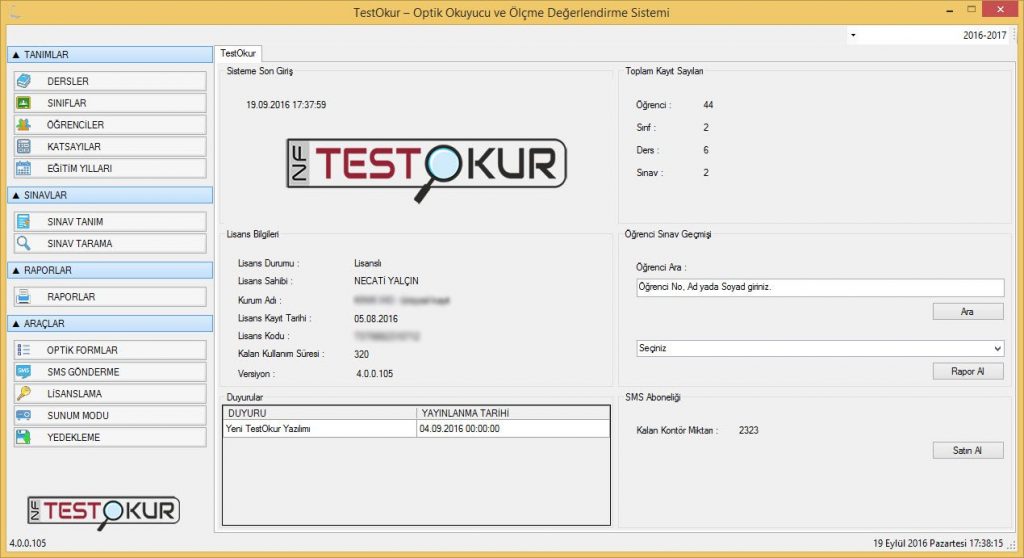Click the remaining usage value 320
Image resolution: width=1024 pixels, height=558 pixels.
[x=361, y=354]
